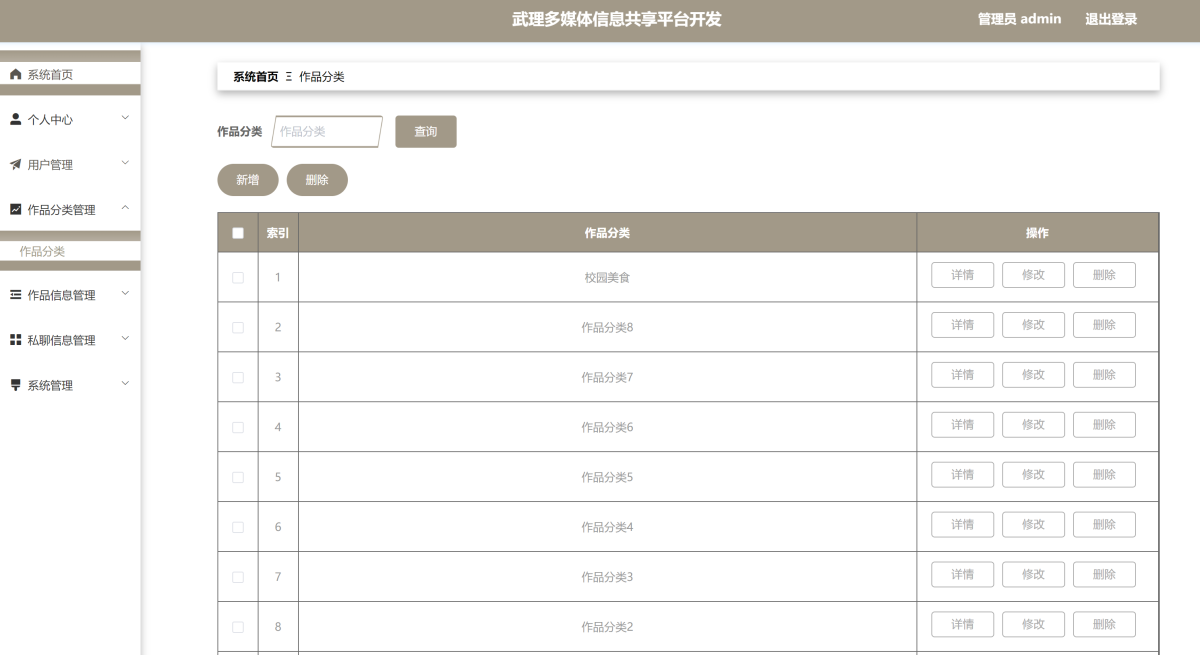Toggle the select-all checkbox in table header
Image resolution: width=1200 pixels, height=655 pixels.
238,233
